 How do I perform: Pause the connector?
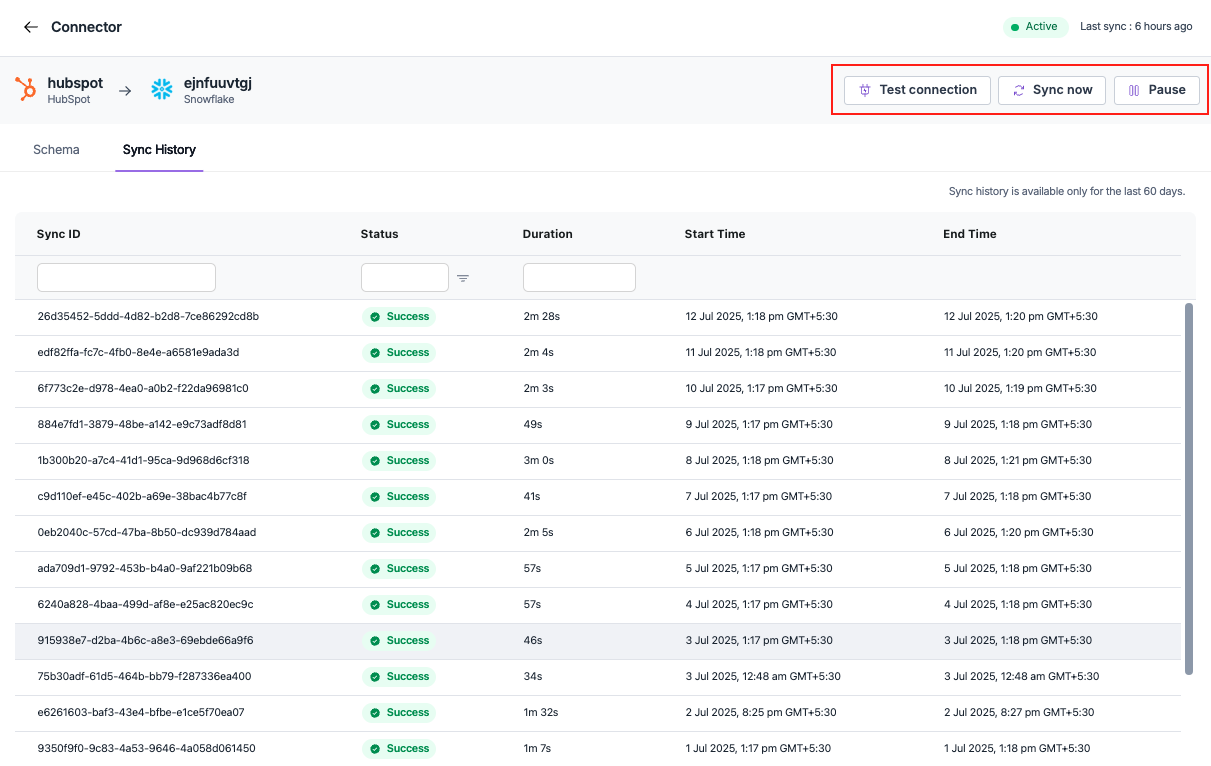1156,90
